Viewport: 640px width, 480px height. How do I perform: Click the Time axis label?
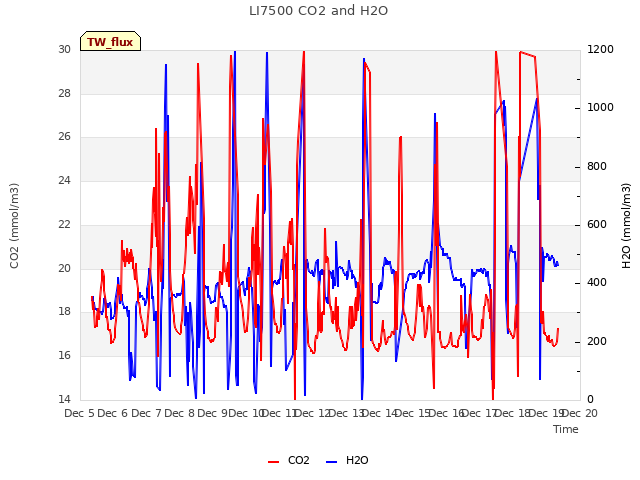click(x=566, y=429)
